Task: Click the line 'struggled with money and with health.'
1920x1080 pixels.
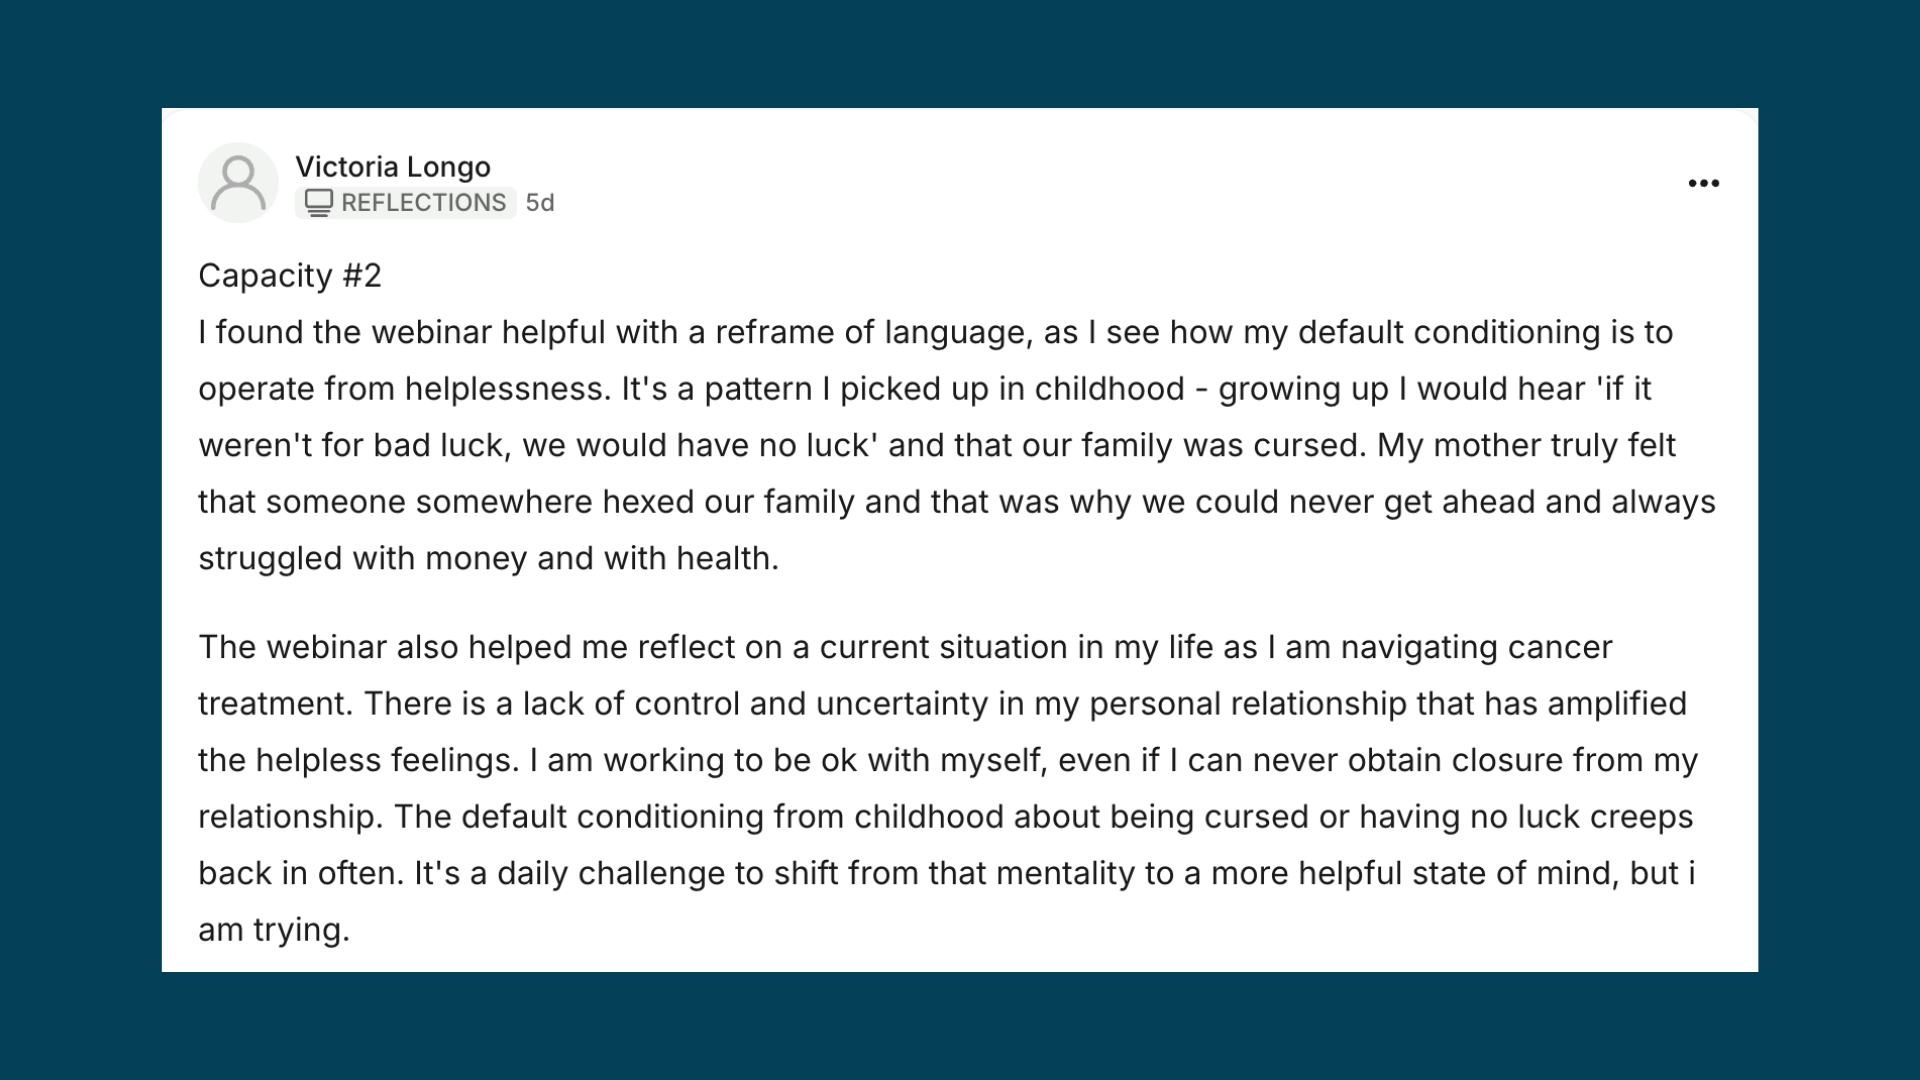Action: tap(488, 558)
